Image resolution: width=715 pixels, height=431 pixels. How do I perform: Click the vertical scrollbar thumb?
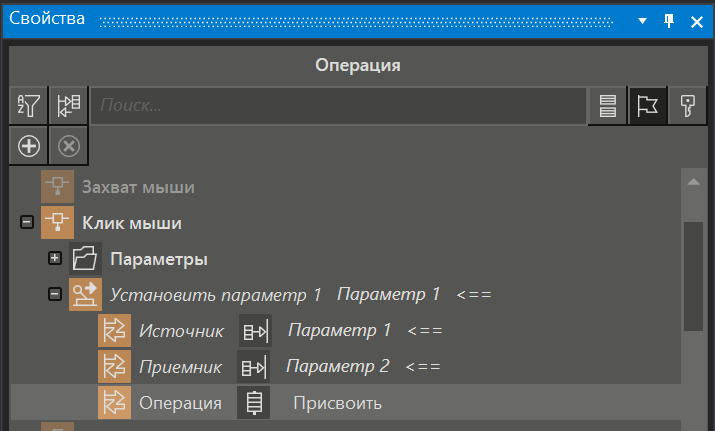692,275
